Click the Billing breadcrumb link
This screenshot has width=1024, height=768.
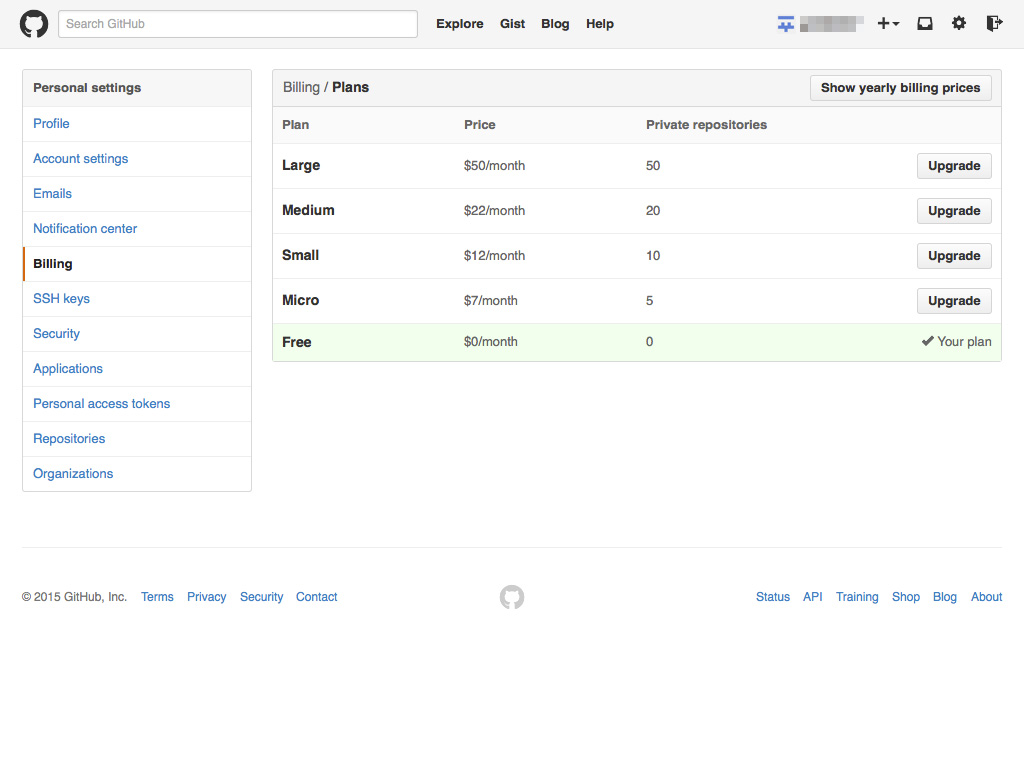coord(301,88)
